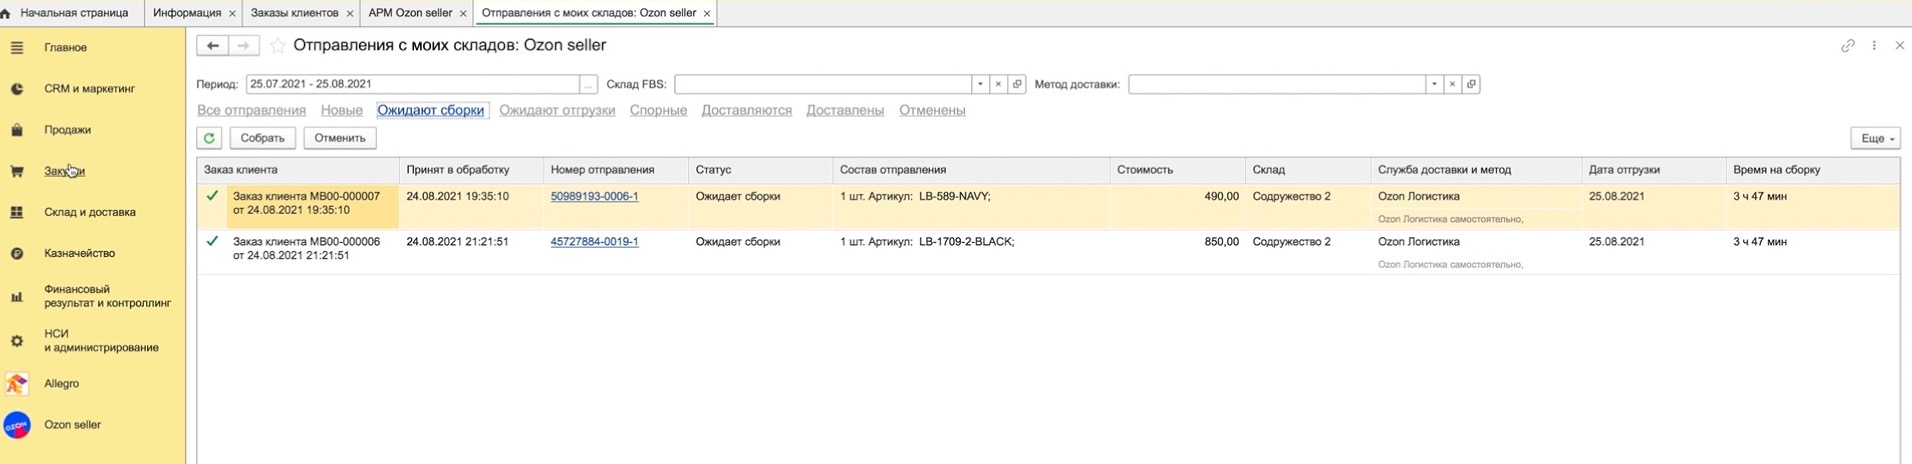1912x464 pixels.
Task: Refresh the shipments list
Action: (209, 138)
